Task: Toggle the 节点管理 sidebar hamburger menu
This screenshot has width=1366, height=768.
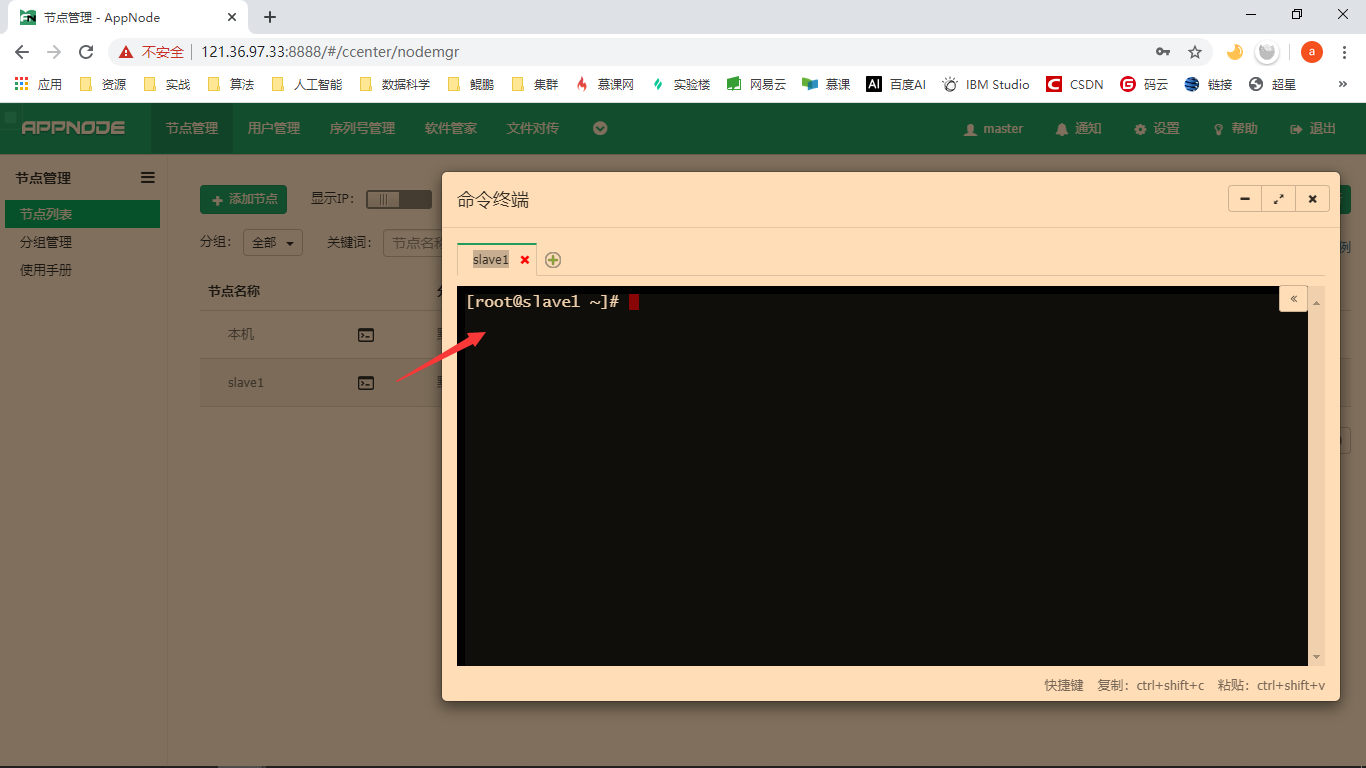Action: pos(148,178)
